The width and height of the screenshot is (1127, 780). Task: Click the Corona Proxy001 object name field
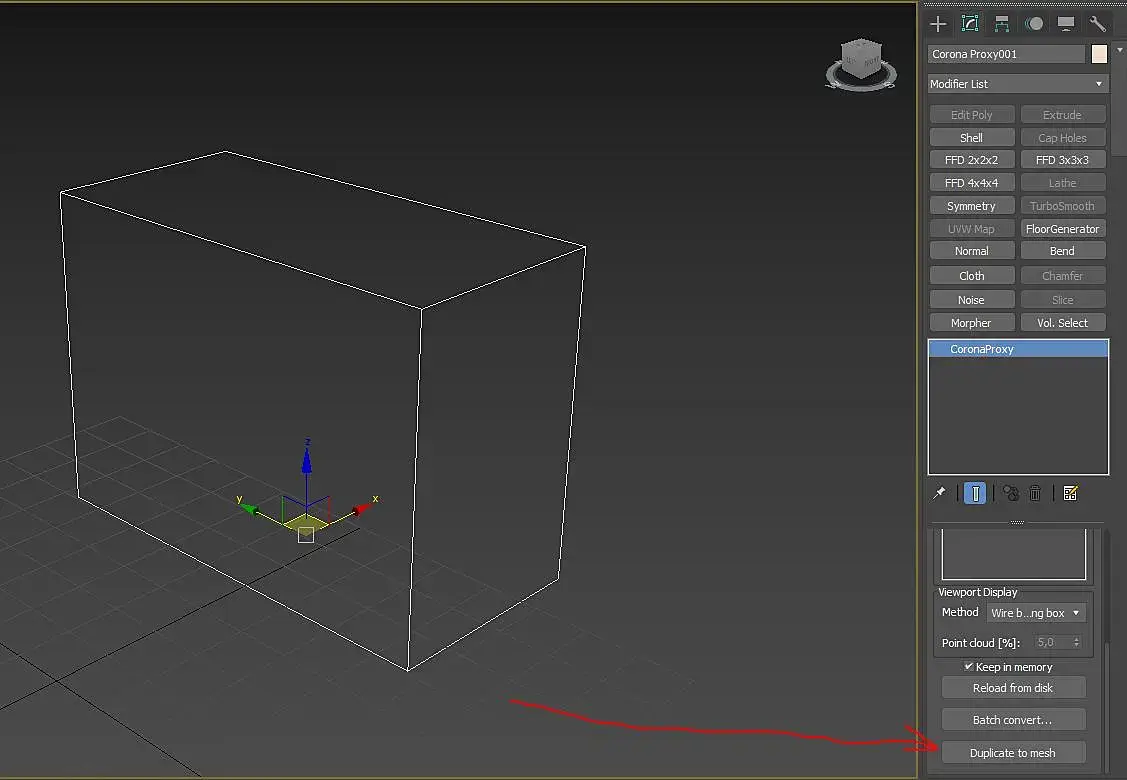(1006, 54)
